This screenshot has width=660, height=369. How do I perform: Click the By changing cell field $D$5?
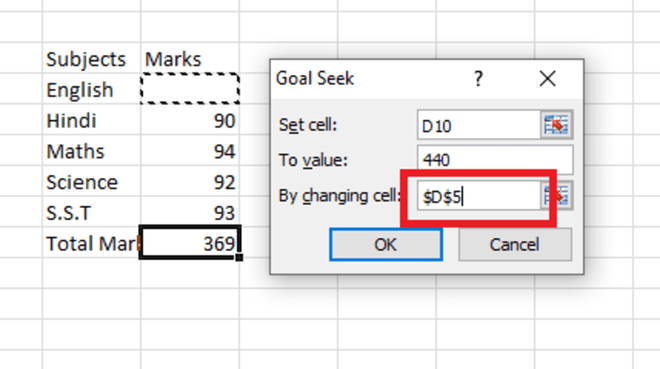pos(479,196)
